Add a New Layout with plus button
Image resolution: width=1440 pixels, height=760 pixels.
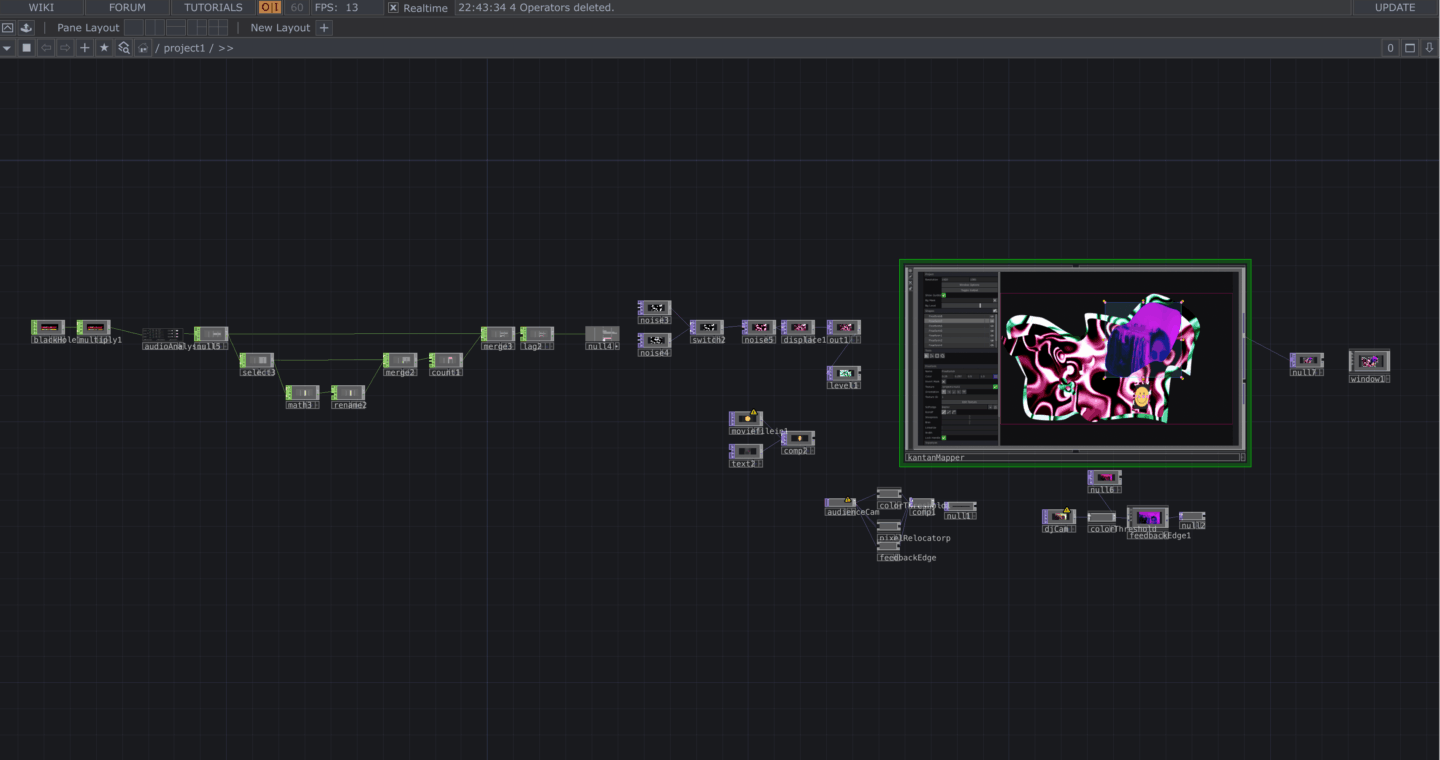coord(324,28)
